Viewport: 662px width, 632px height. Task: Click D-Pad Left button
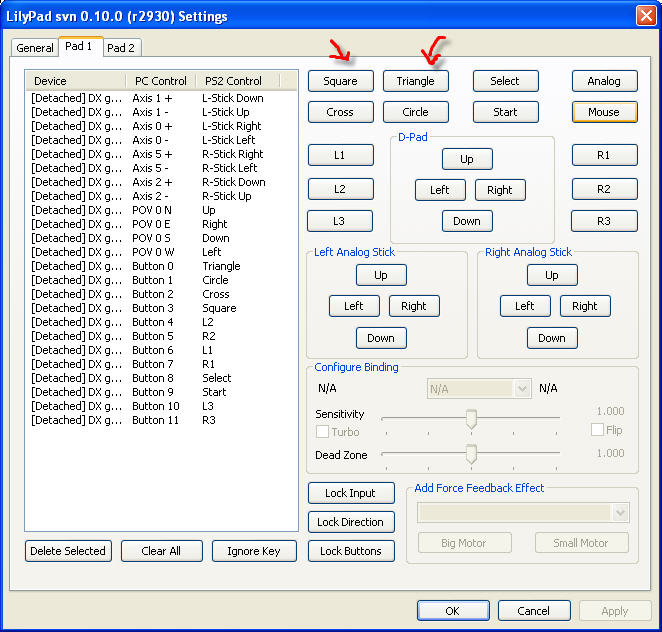[x=440, y=190]
